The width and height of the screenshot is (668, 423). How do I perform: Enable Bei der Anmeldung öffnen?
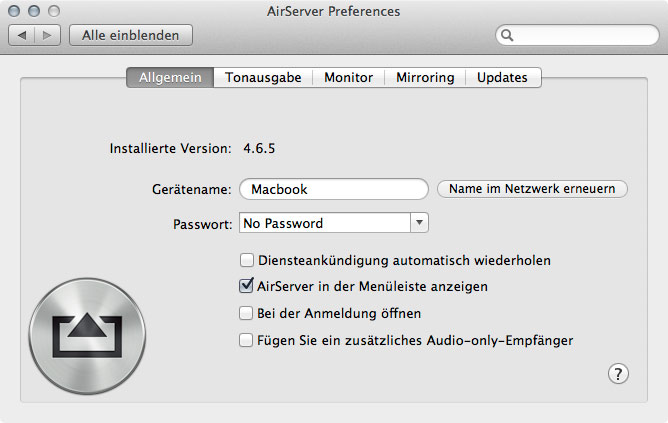(246, 313)
